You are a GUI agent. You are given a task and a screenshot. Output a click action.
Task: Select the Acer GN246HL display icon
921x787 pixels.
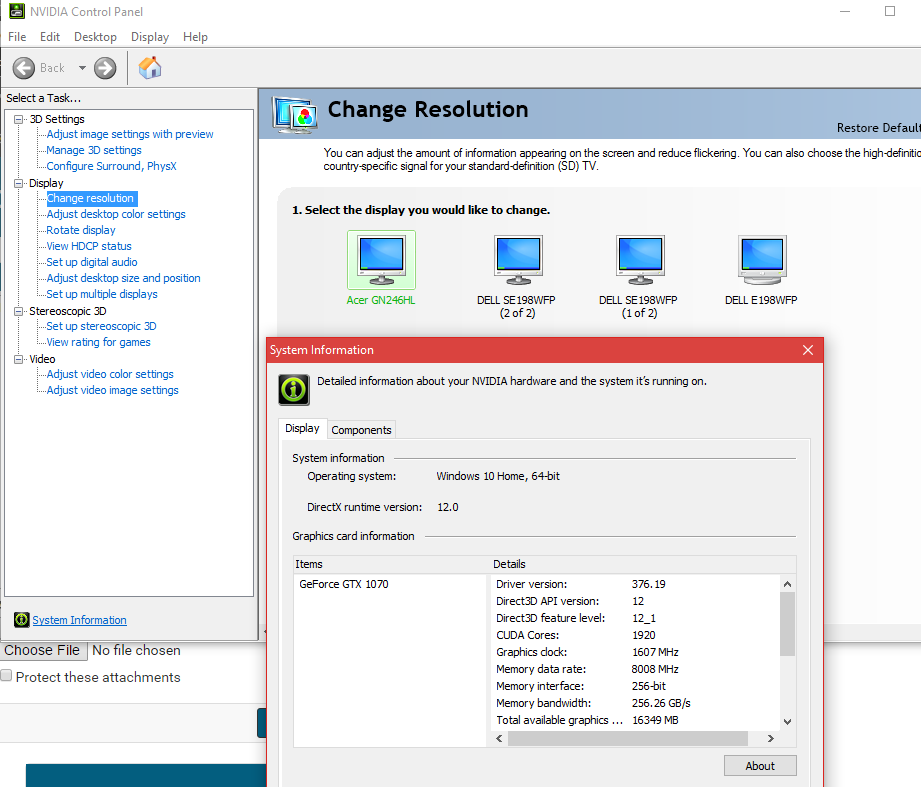(x=380, y=260)
